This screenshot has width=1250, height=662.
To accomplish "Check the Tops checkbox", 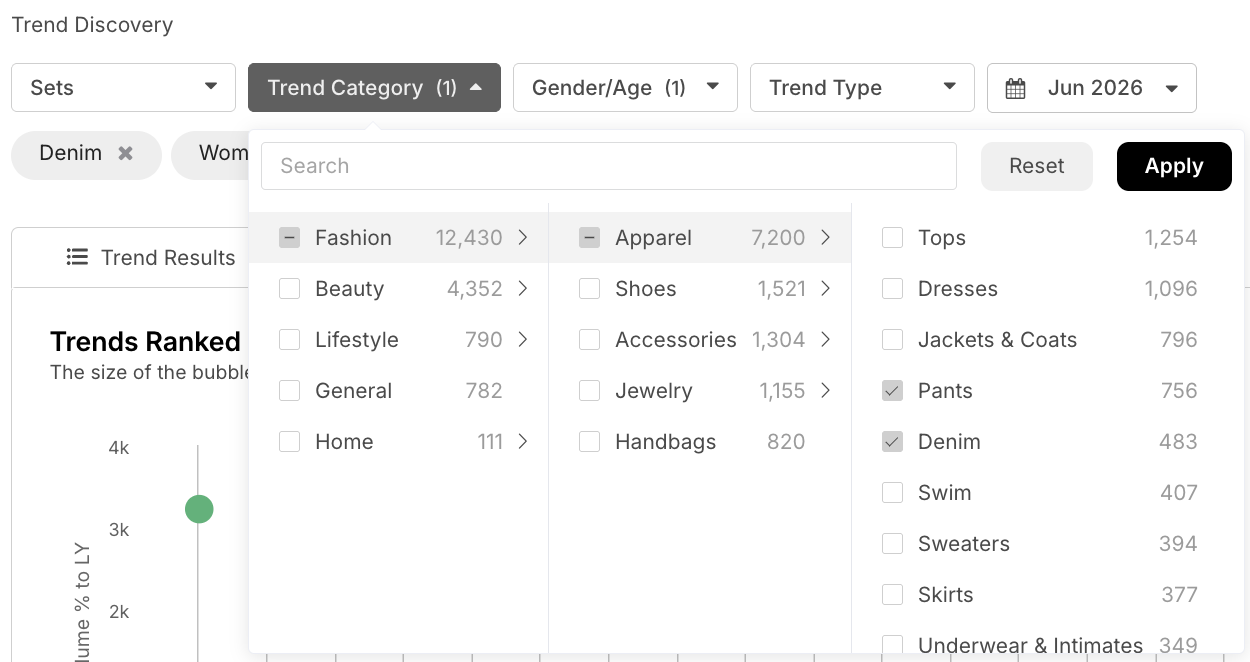I will pyautogui.click(x=892, y=238).
